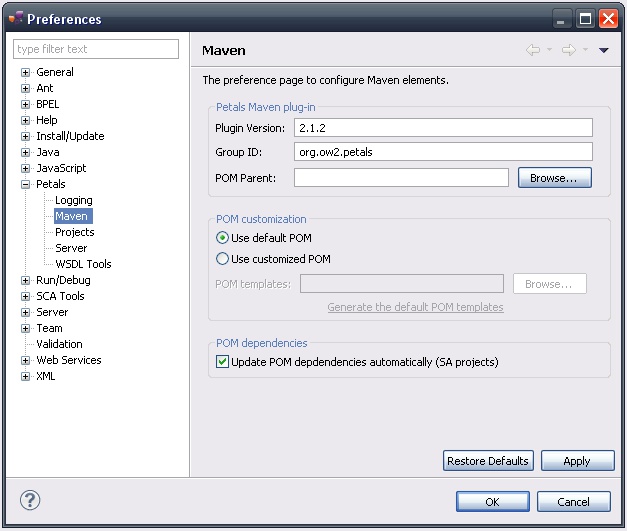The image size is (627, 531).
Task: Select the Logging preference page
Action: (73, 200)
